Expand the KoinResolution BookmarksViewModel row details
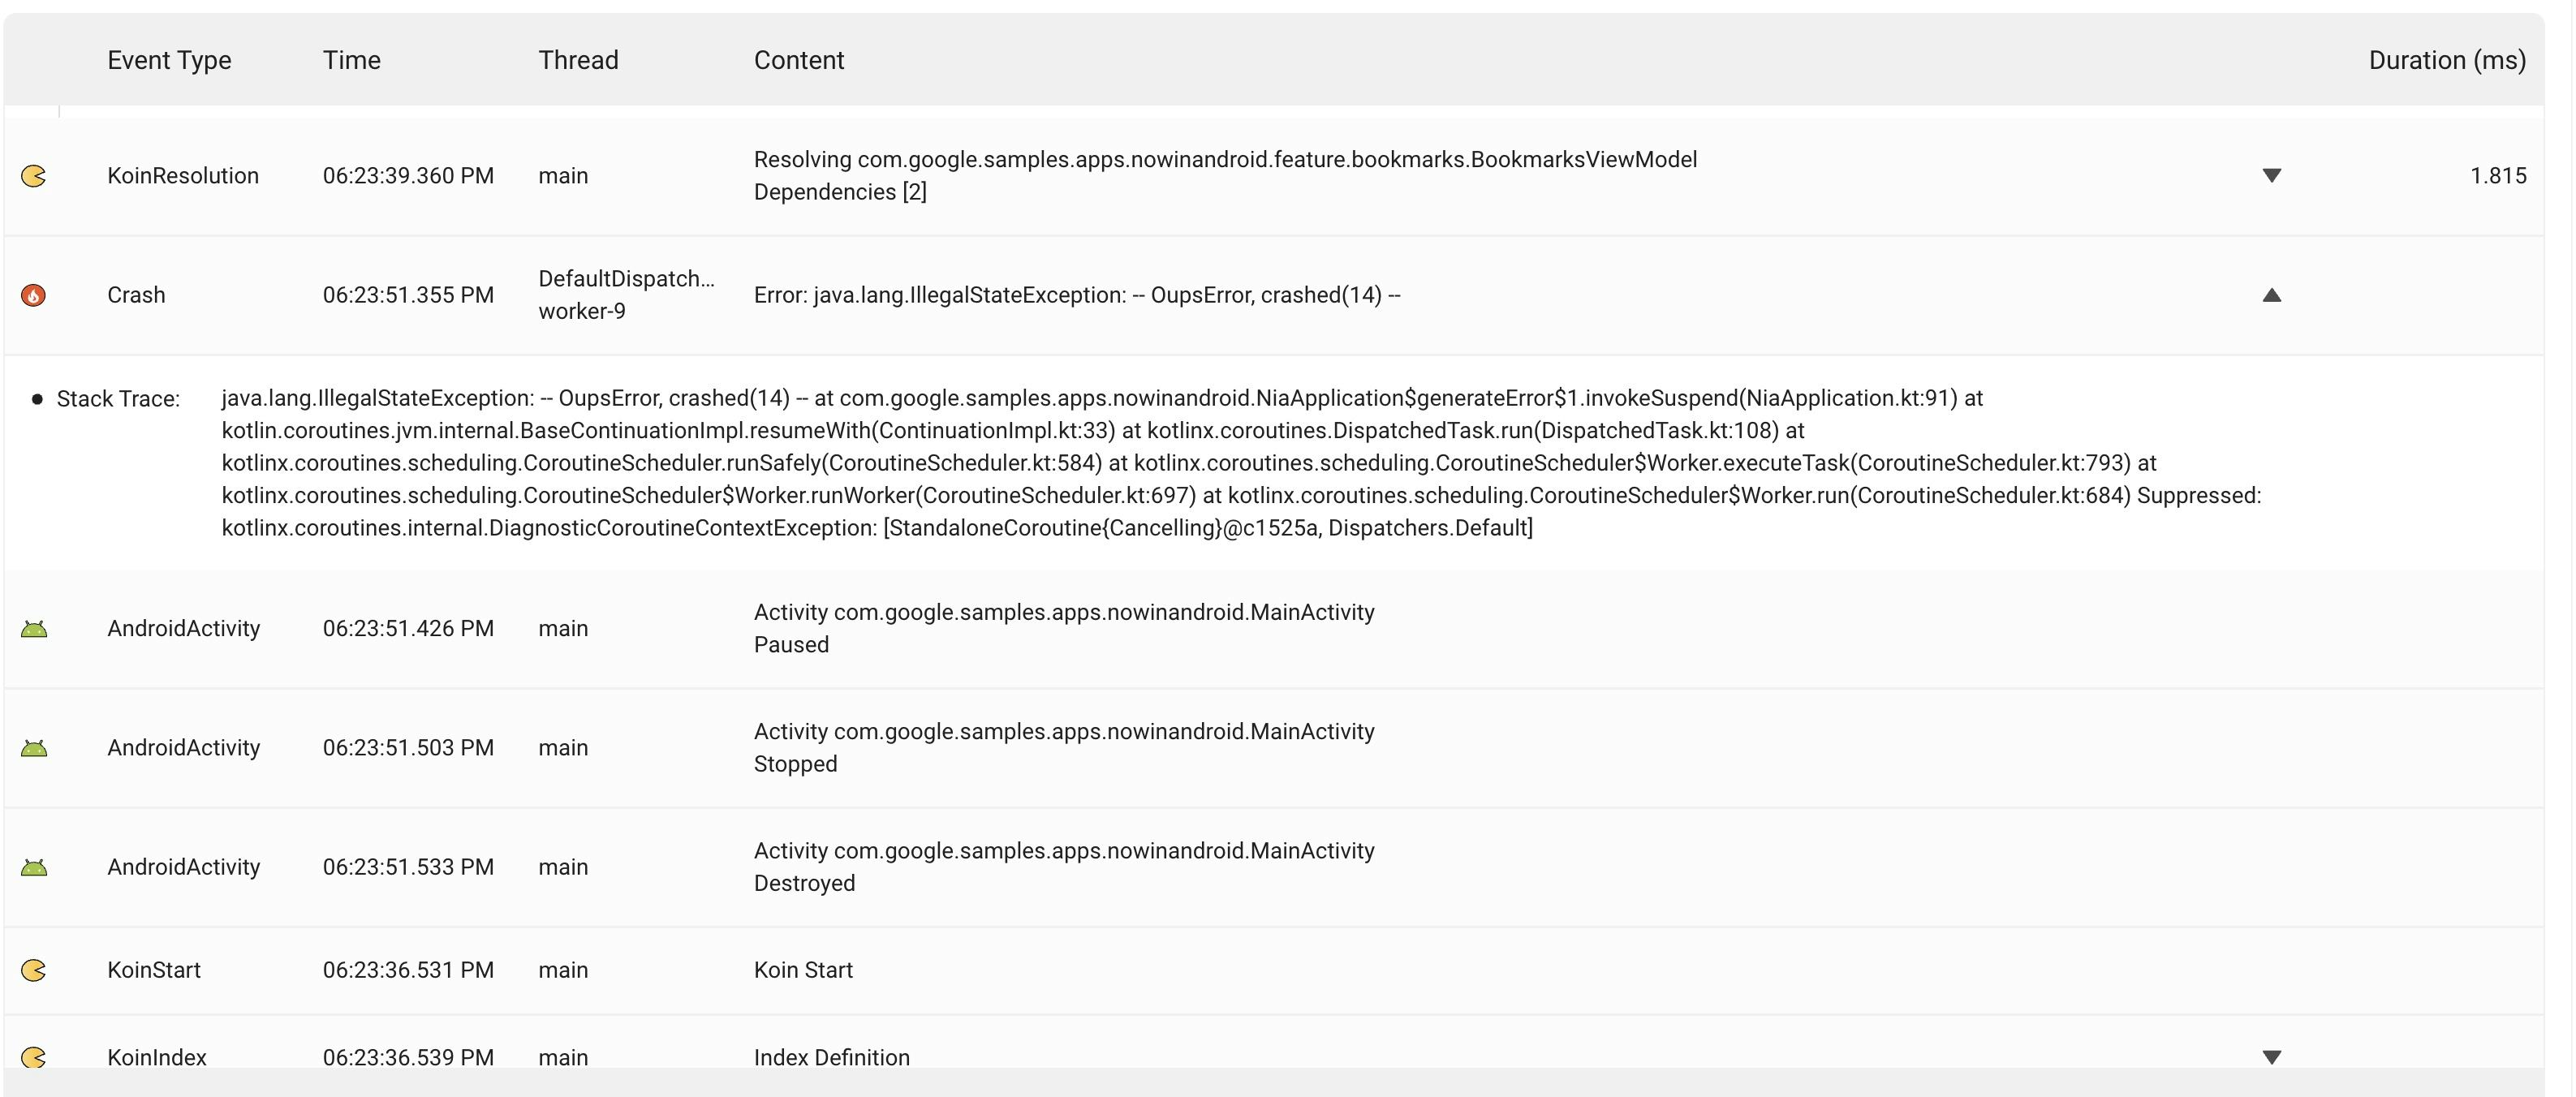 pyautogui.click(x=2271, y=176)
